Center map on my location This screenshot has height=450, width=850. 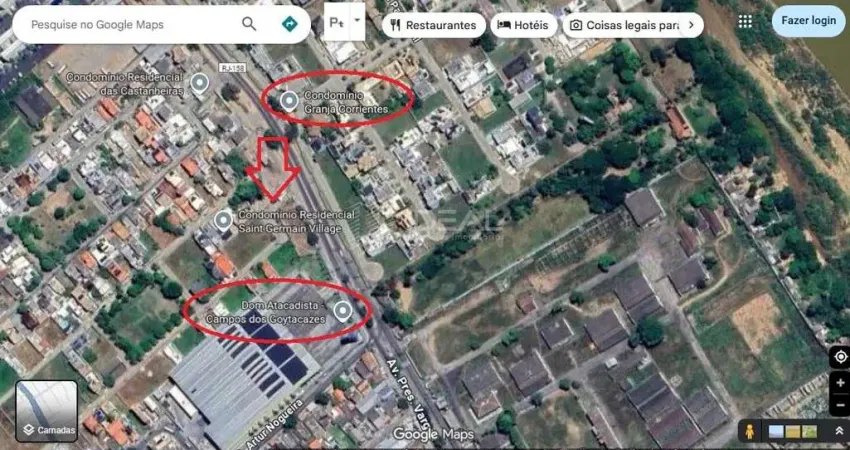(x=840, y=357)
